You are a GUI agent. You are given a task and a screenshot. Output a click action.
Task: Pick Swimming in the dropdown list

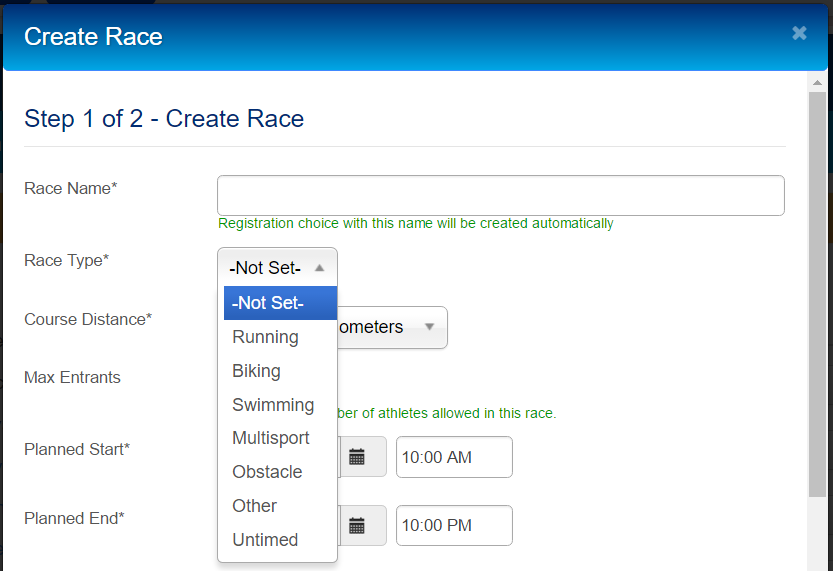click(x=273, y=405)
